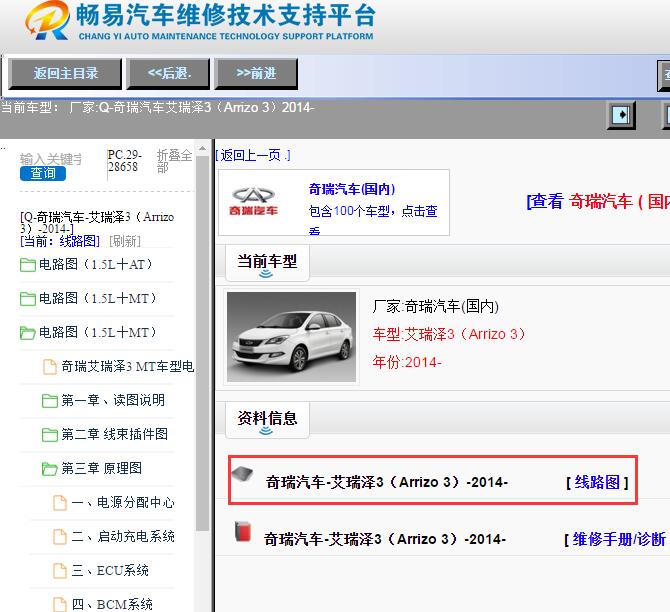670x612 pixels.
Task: Click the panel toggle arrow icon in gray bar
Action: point(621,115)
